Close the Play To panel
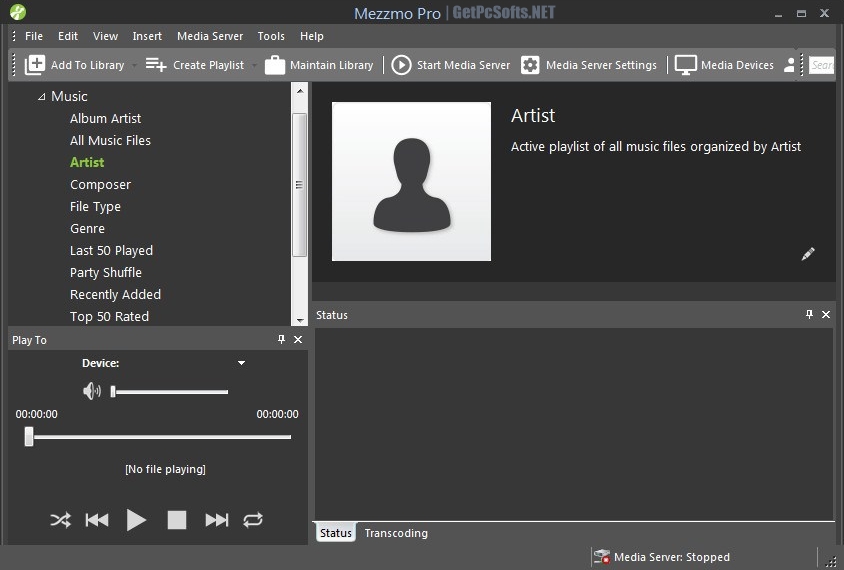This screenshot has width=844, height=570. (298, 339)
